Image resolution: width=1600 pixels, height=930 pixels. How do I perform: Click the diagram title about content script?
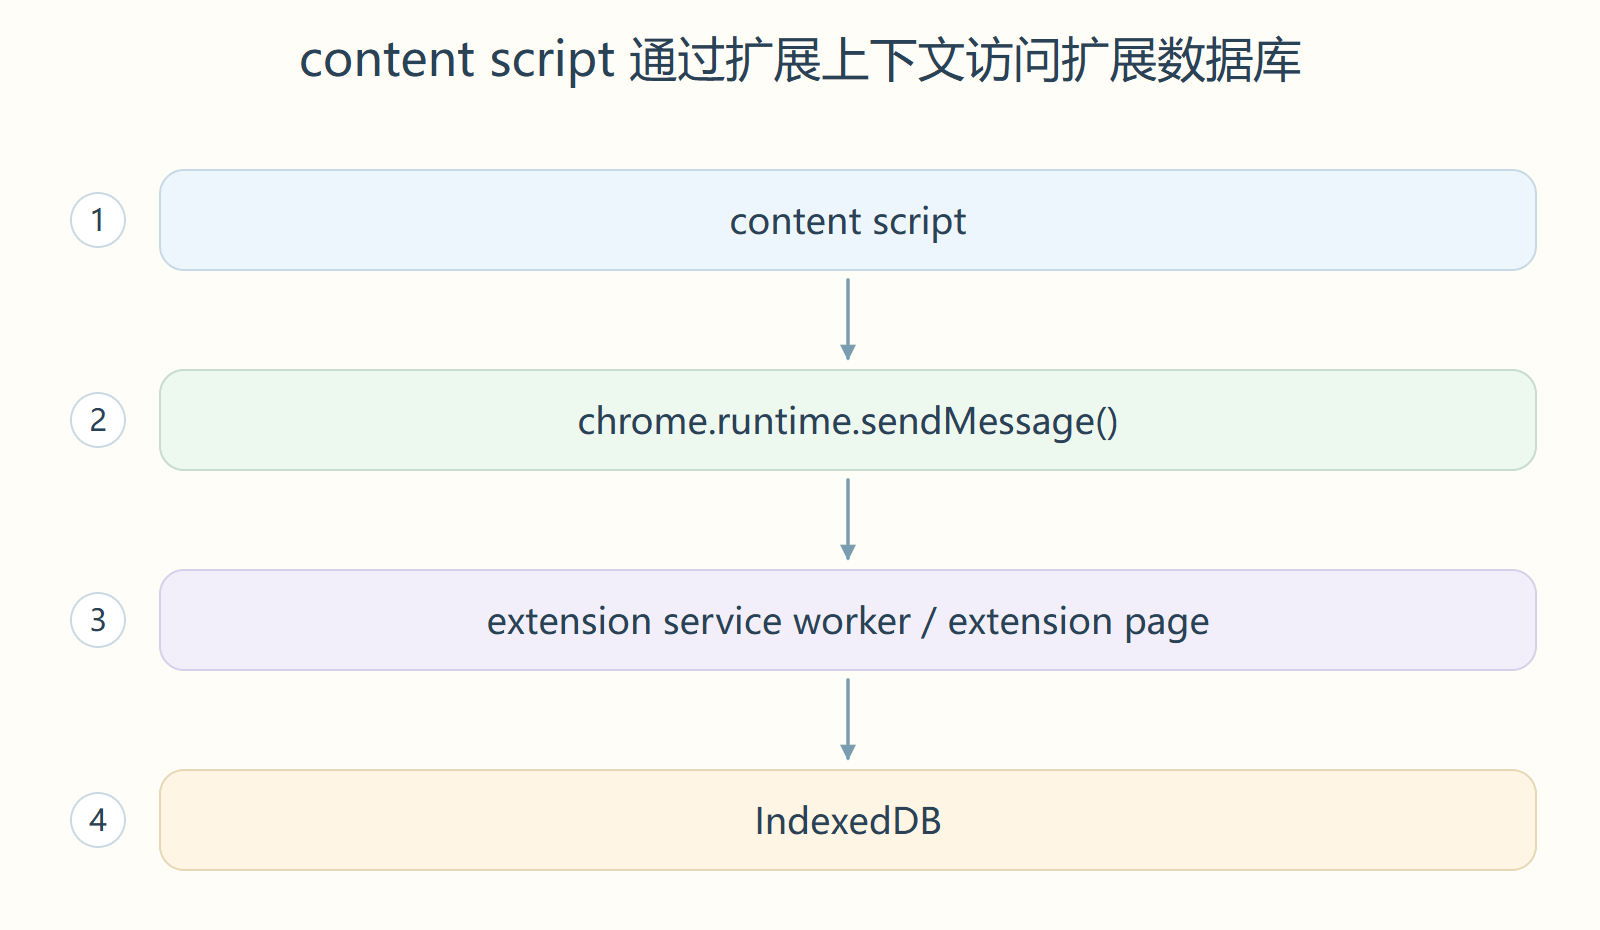point(800,60)
